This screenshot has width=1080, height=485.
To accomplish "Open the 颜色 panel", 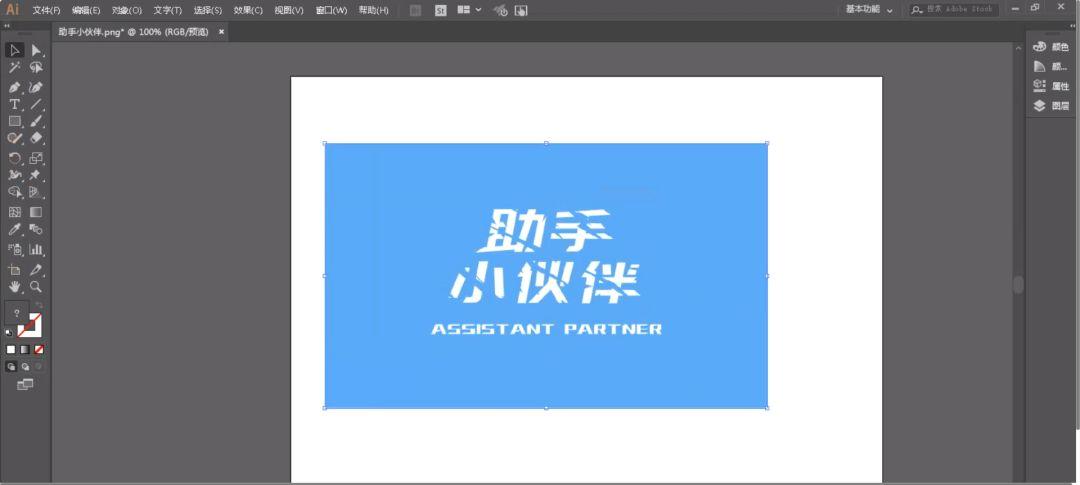I will point(1051,47).
